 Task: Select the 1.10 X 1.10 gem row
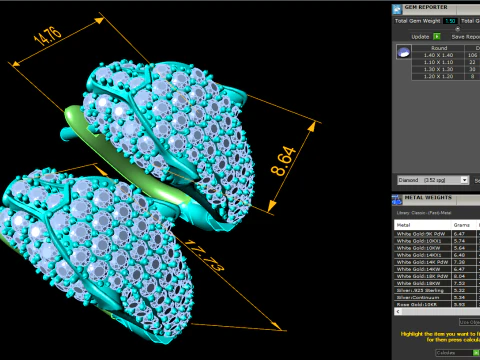446,62
